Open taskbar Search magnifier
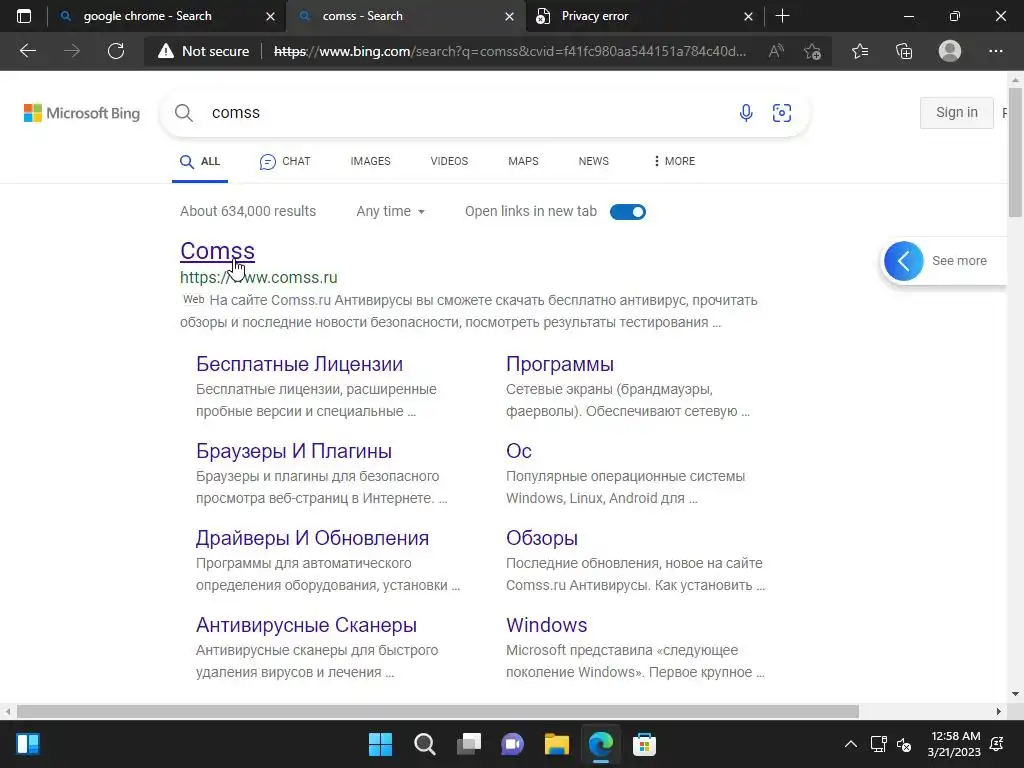Image resolution: width=1024 pixels, height=768 pixels. (x=424, y=744)
